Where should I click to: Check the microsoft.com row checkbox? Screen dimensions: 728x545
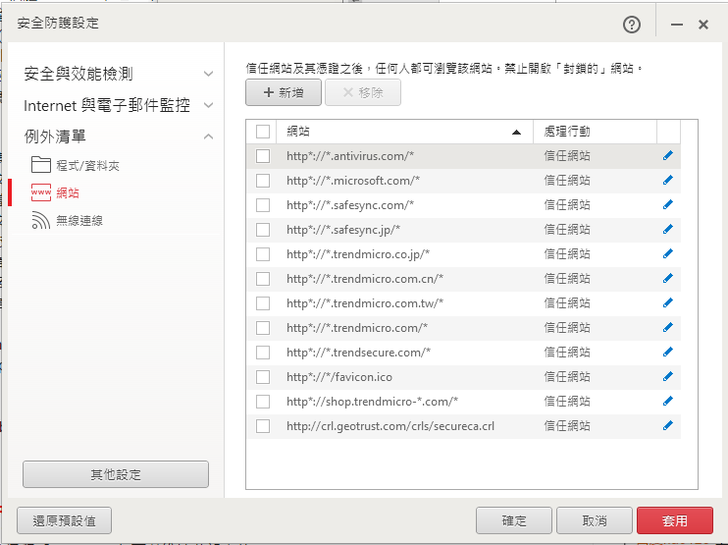(263, 181)
